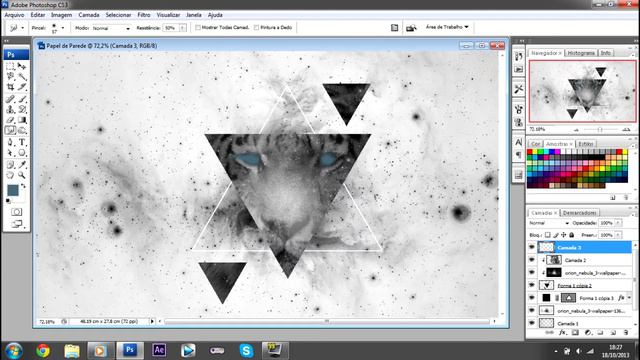Open the Camada menu
640x360 pixels.
pos(89,15)
